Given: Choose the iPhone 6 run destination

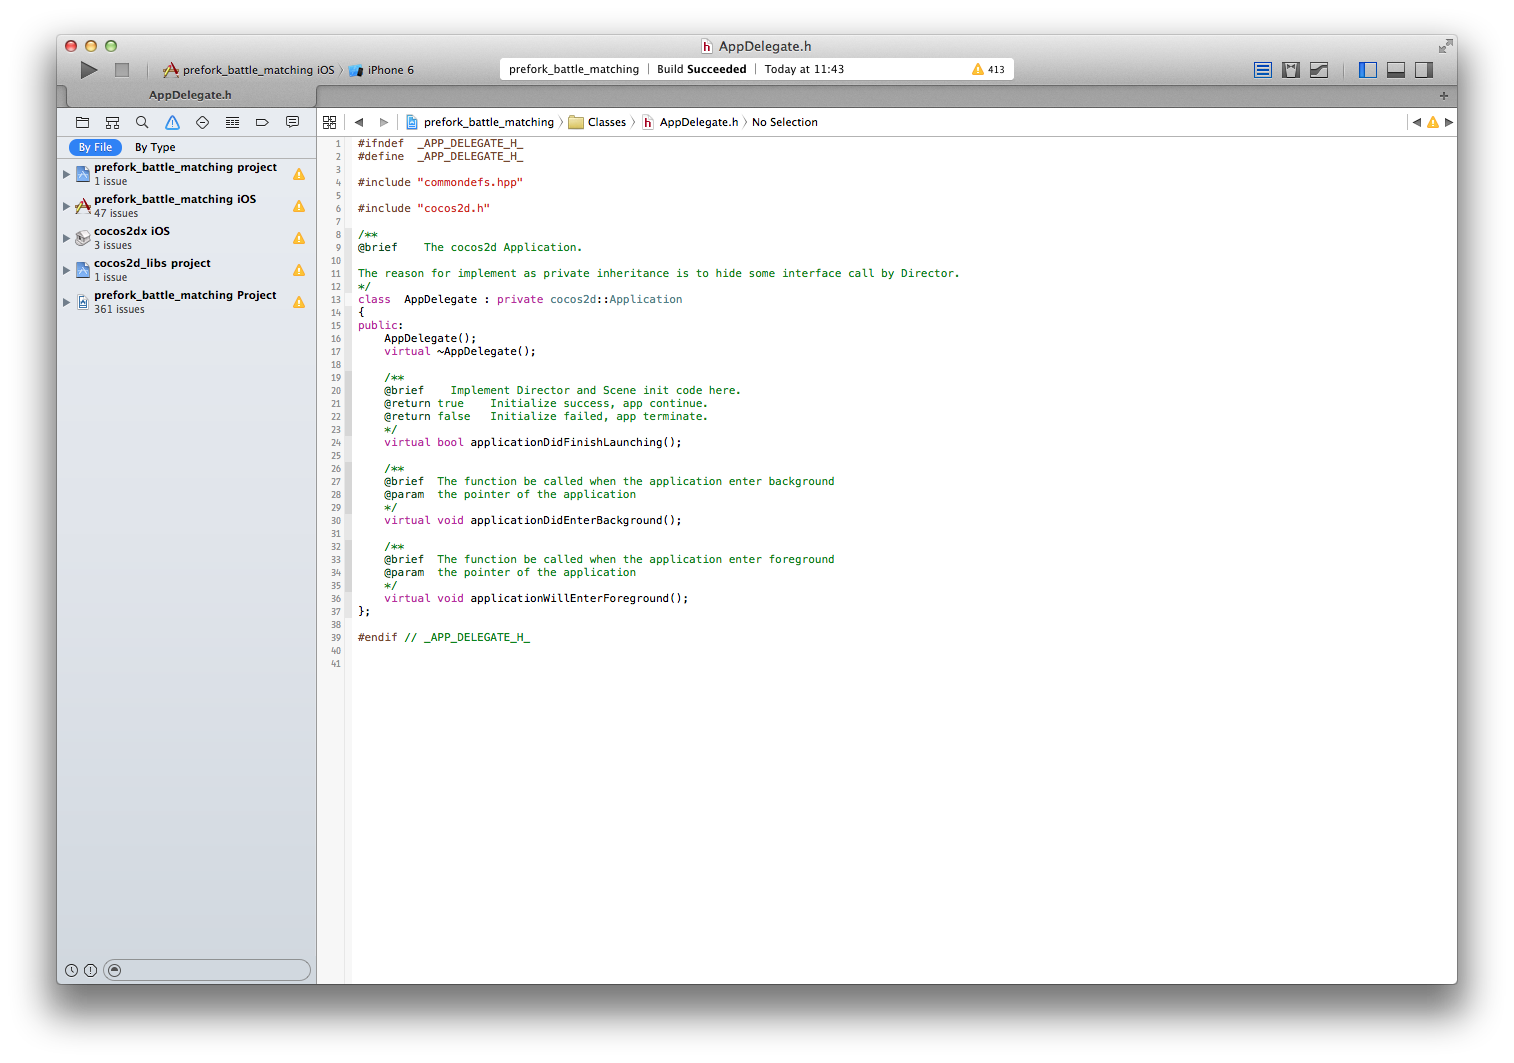Looking at the screenshot, I should coord(381,70).
